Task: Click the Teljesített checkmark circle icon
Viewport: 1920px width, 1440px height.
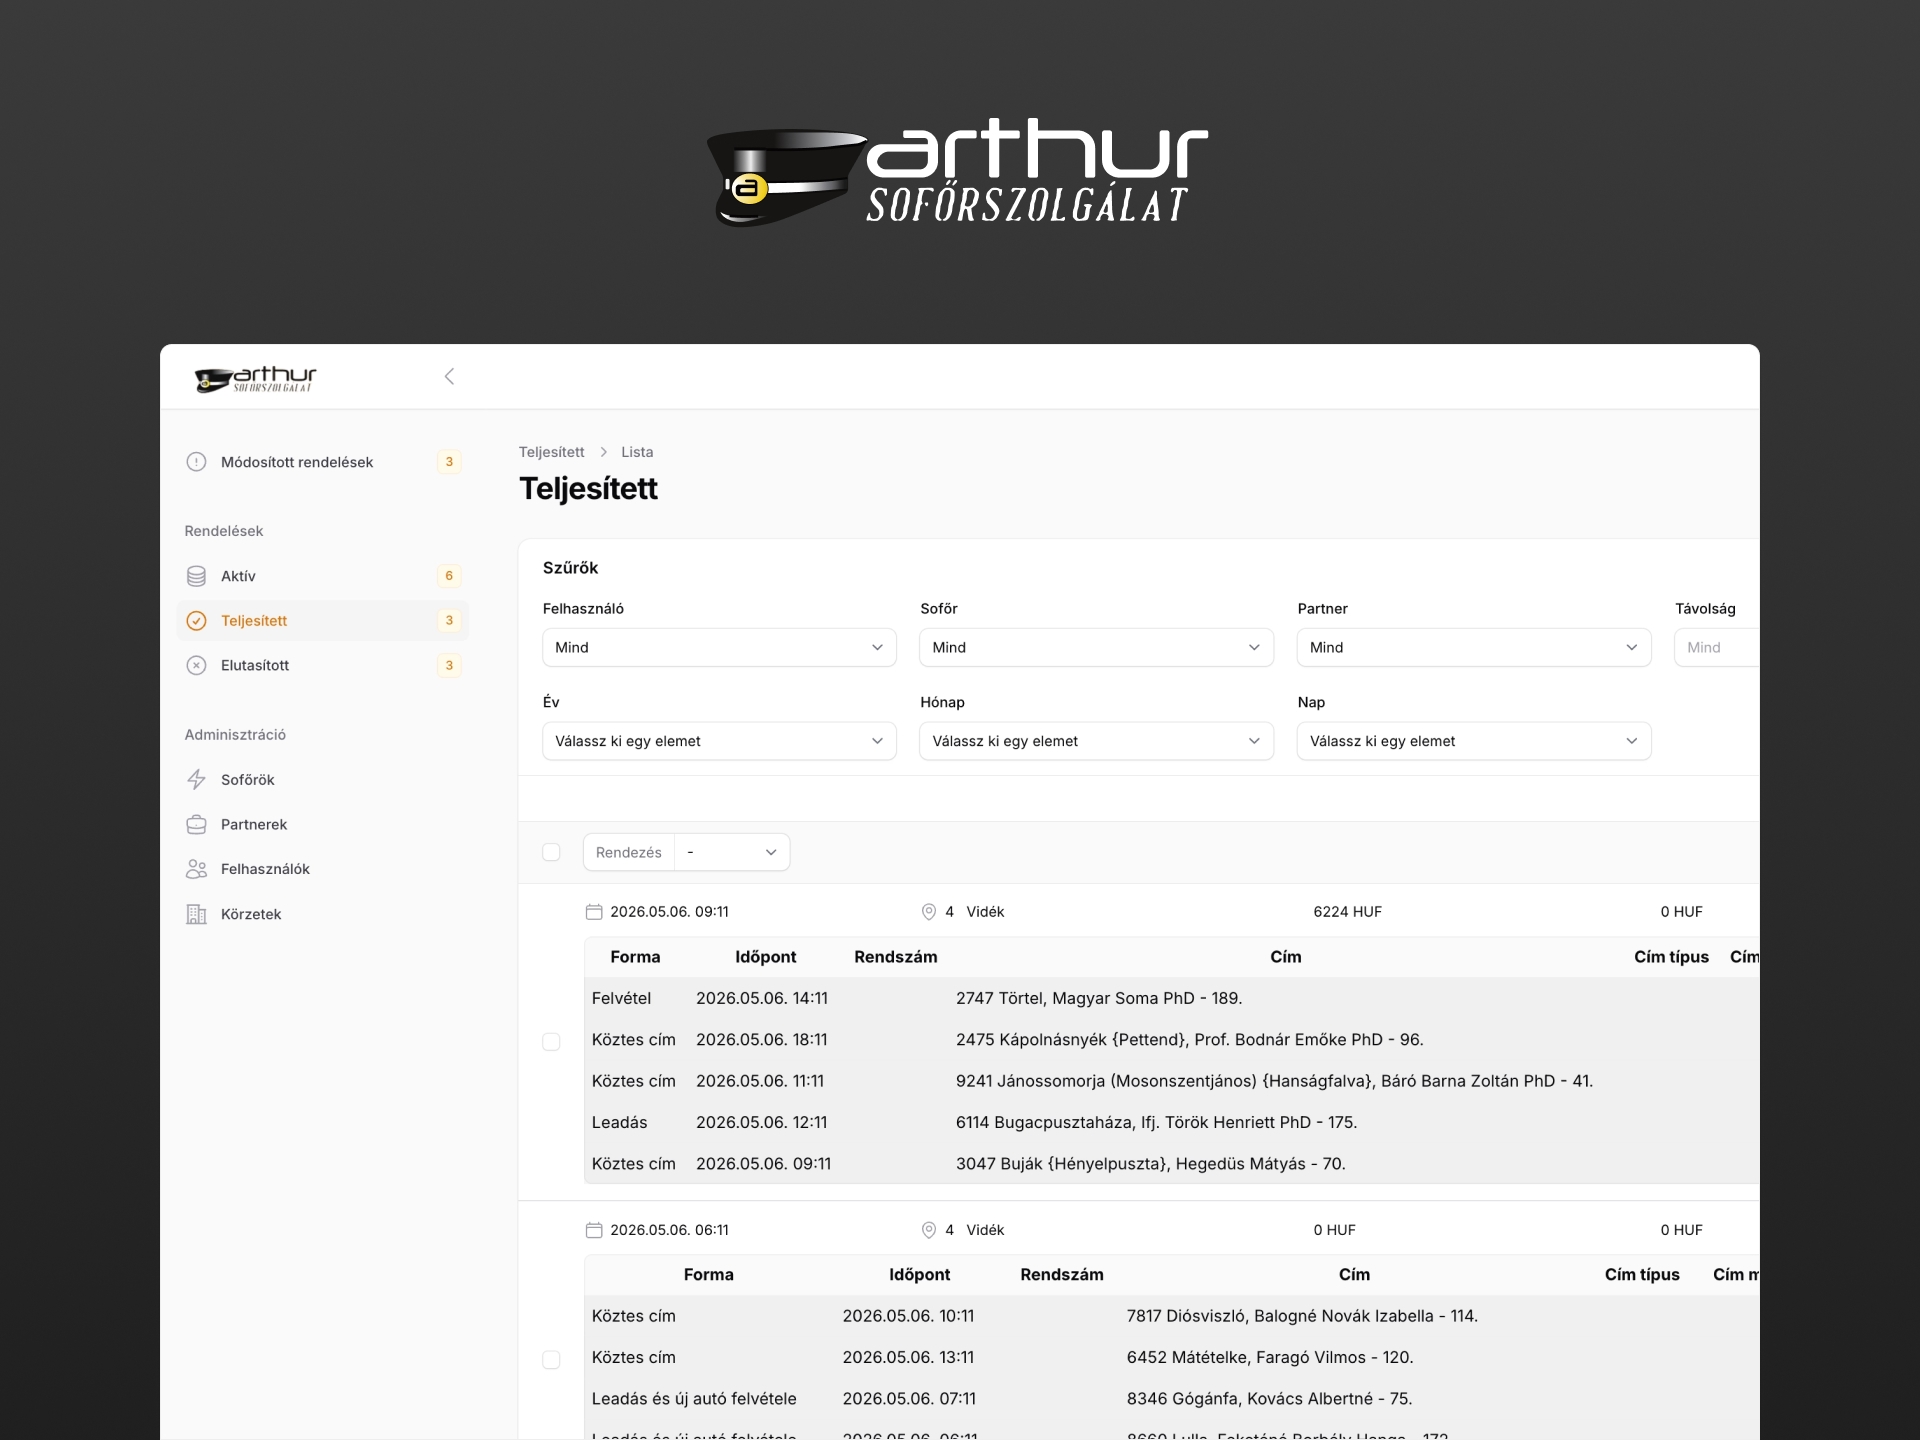Action: [196, 621]
